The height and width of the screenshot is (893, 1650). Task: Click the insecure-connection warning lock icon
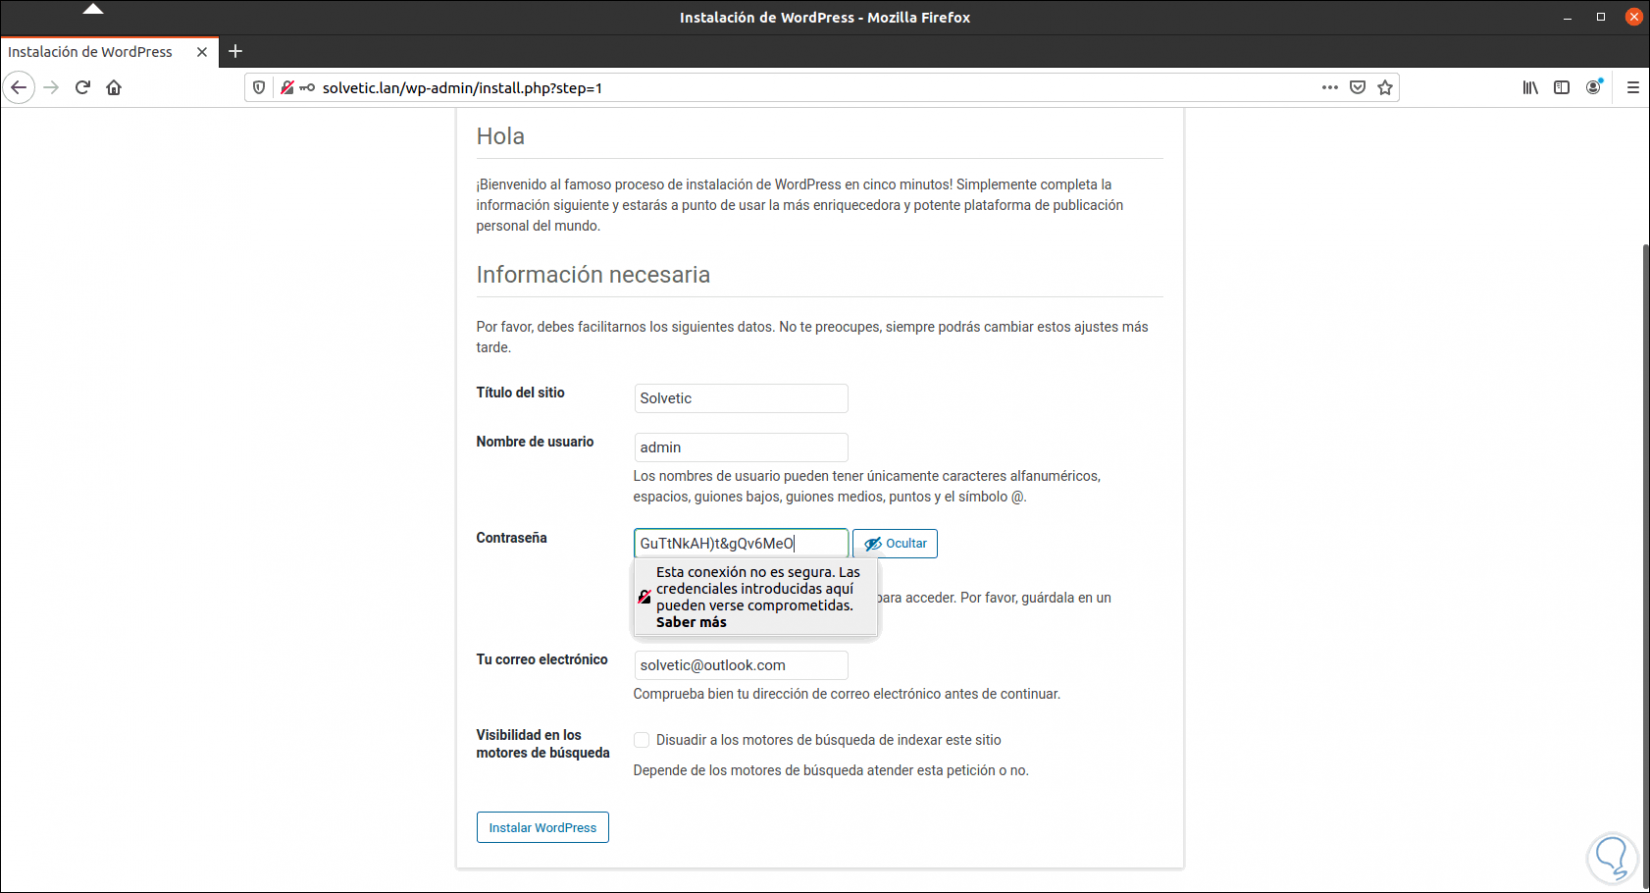(x=644, y=597)
